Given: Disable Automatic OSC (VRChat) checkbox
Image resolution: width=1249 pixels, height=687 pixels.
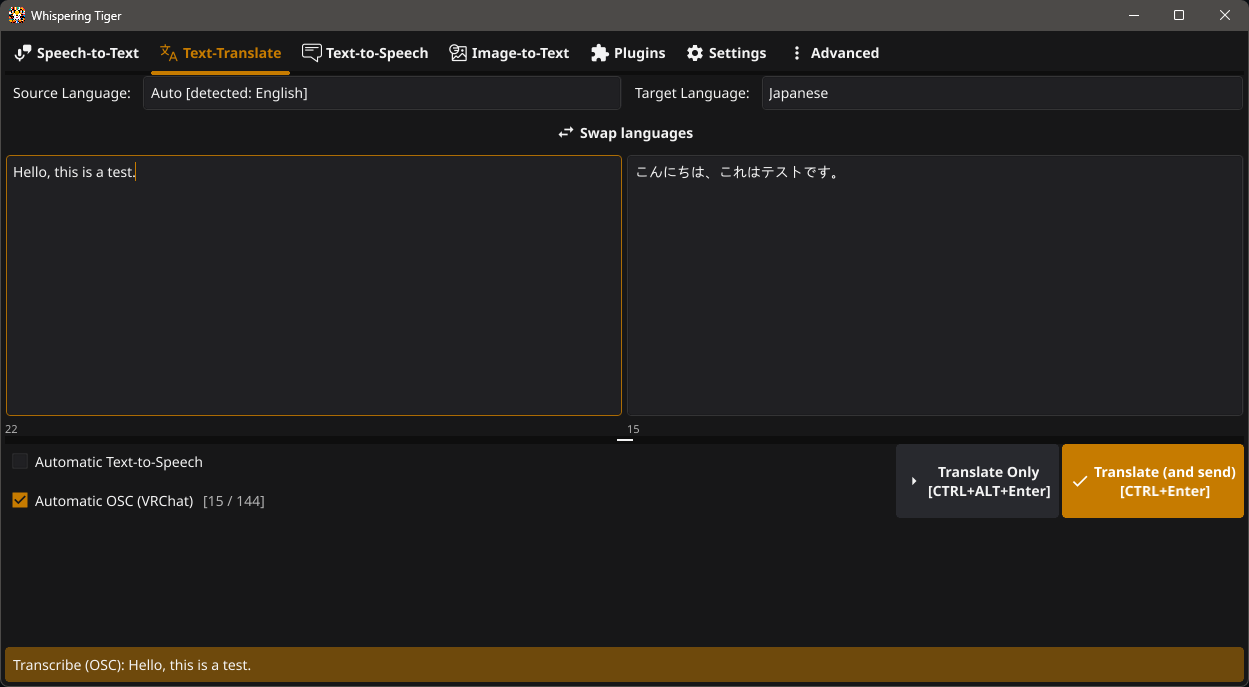Looking at the screenshot, I should coord(20,501).
